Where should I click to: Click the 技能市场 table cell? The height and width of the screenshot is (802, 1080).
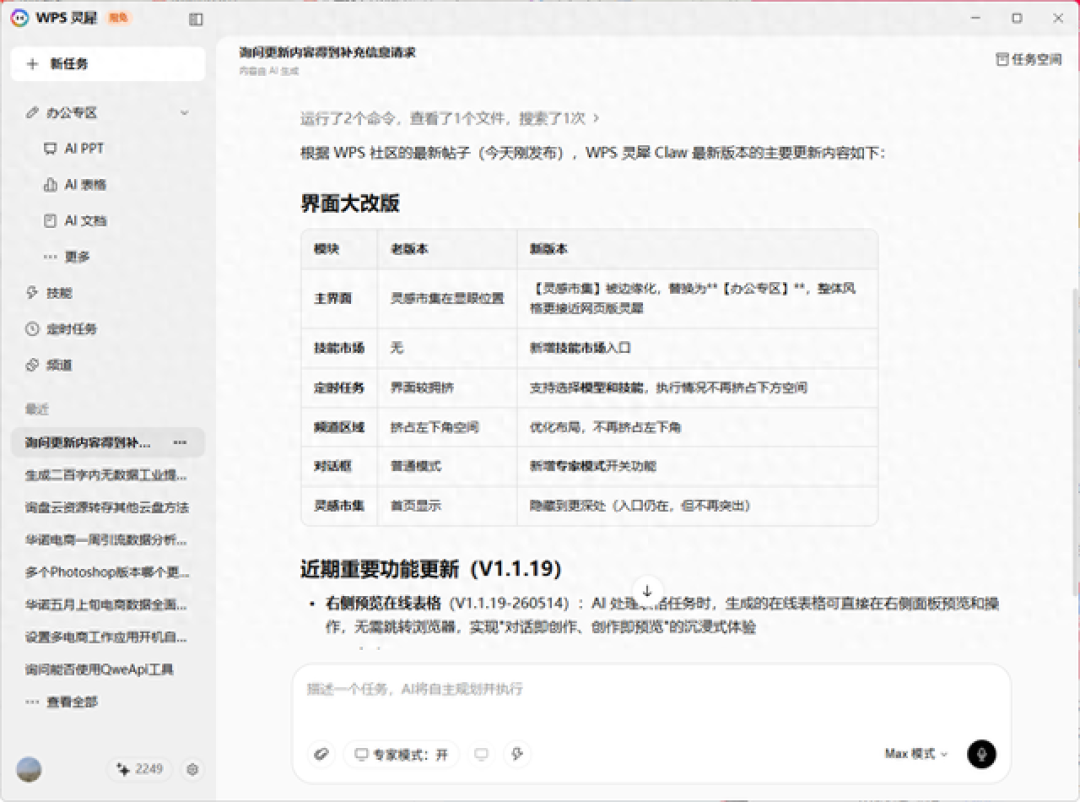coord(339,348)
